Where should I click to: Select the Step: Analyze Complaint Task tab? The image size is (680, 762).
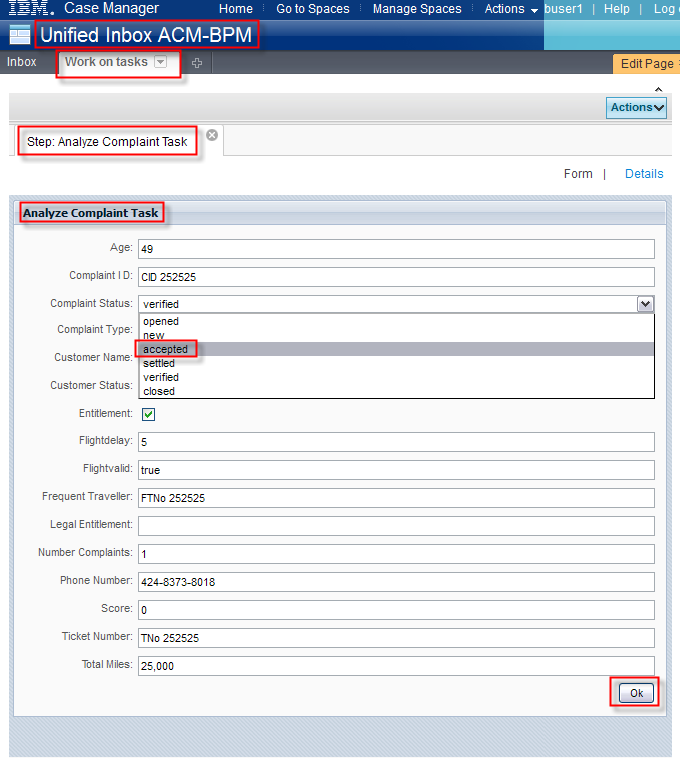pyautogui.click(x=107, y=141)
